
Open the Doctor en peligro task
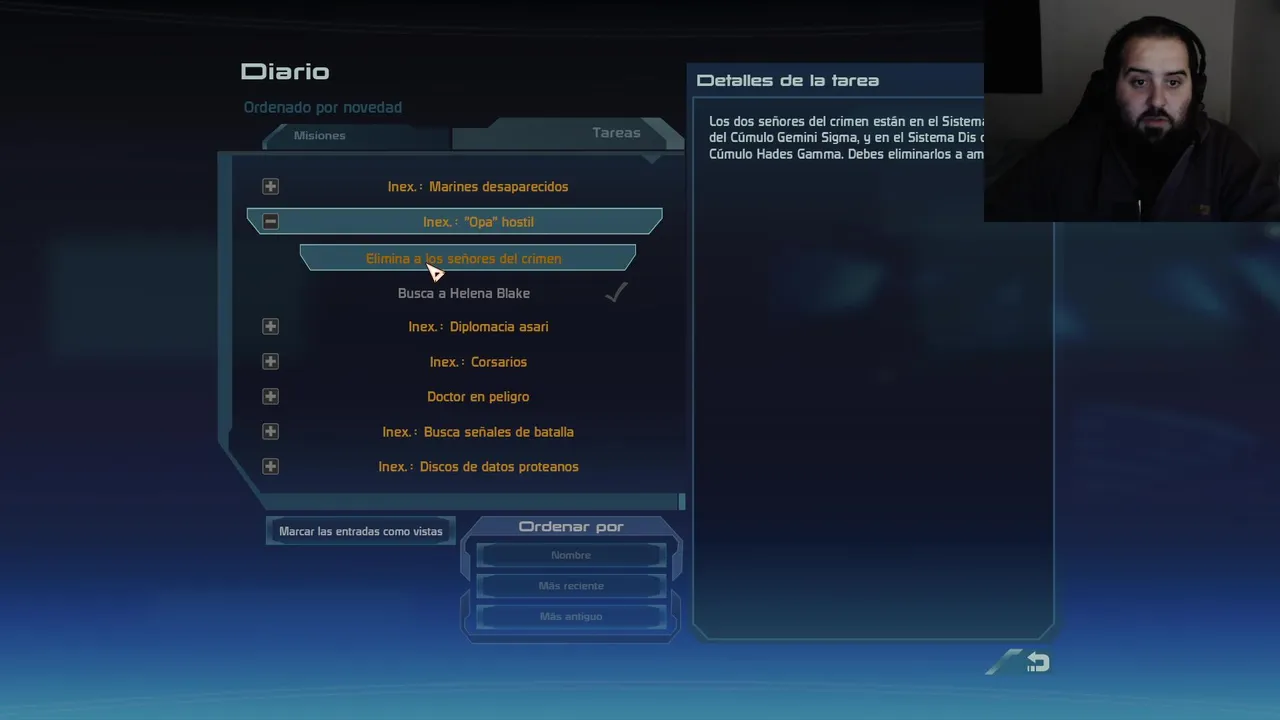coord(478,397)
